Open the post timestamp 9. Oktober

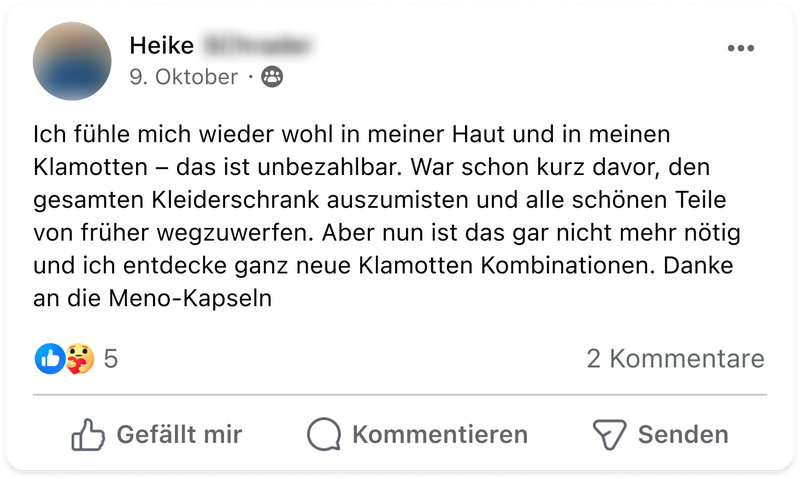pyautogui.click(x=184, y=76)
